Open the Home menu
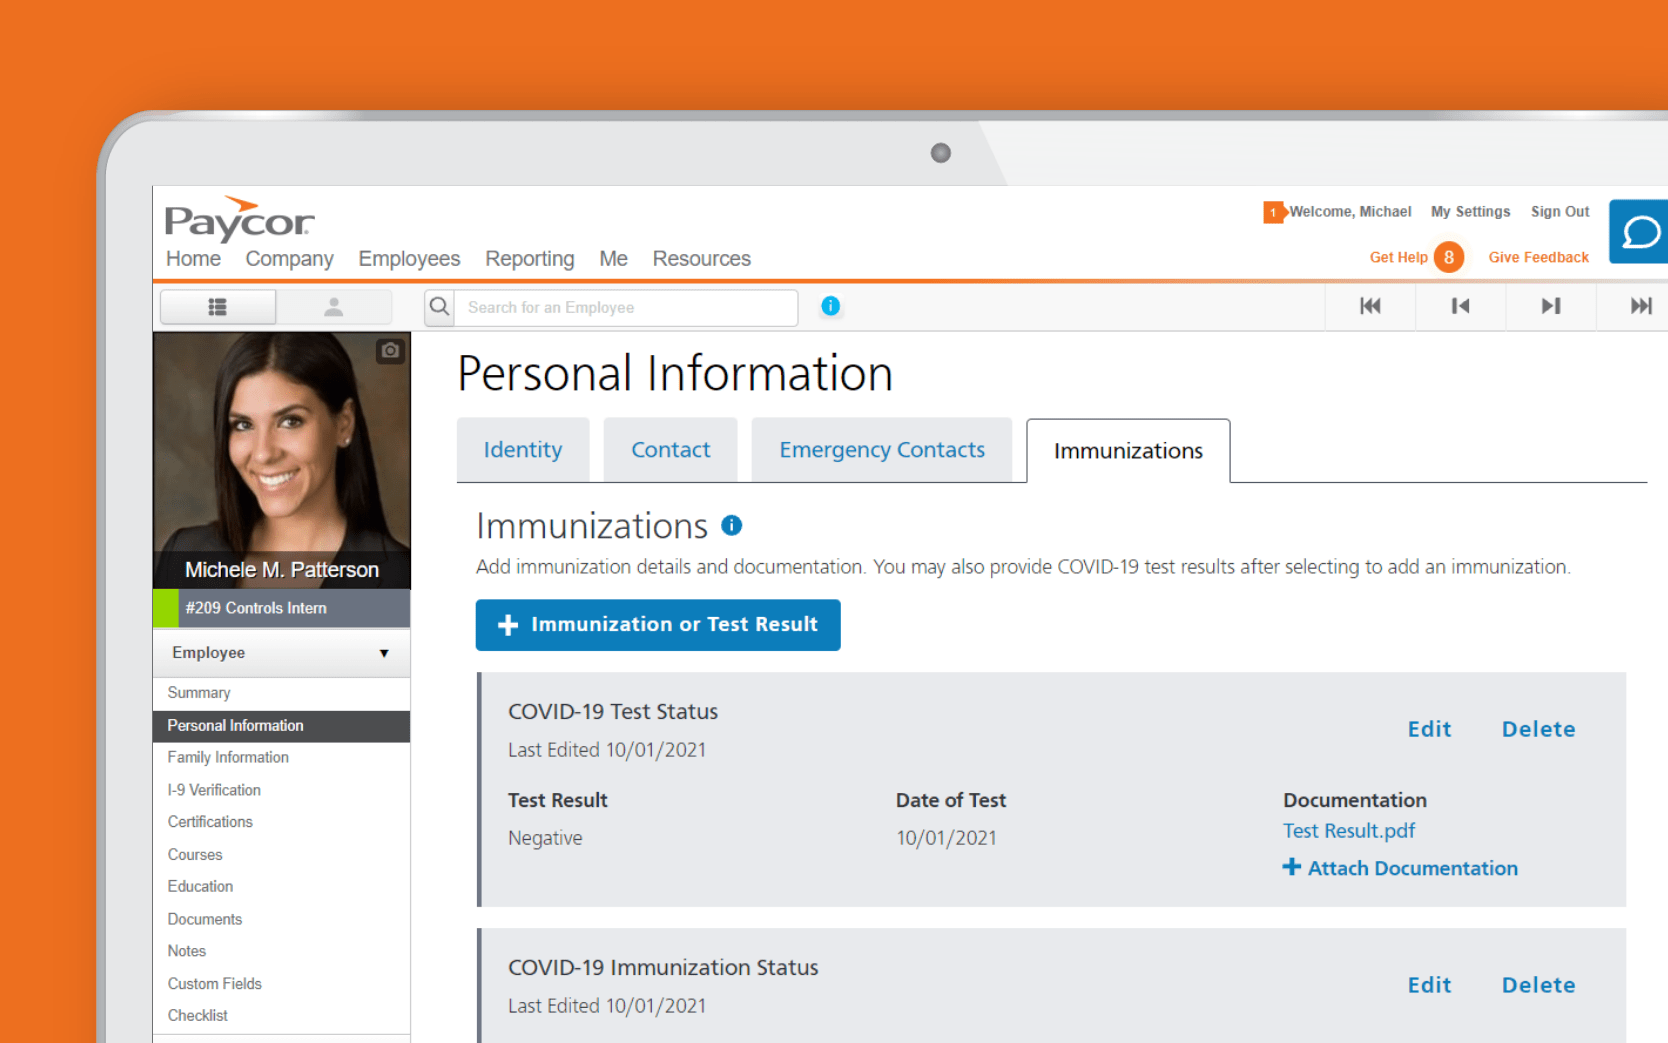1668x1043 pixels. coord(193,259)
